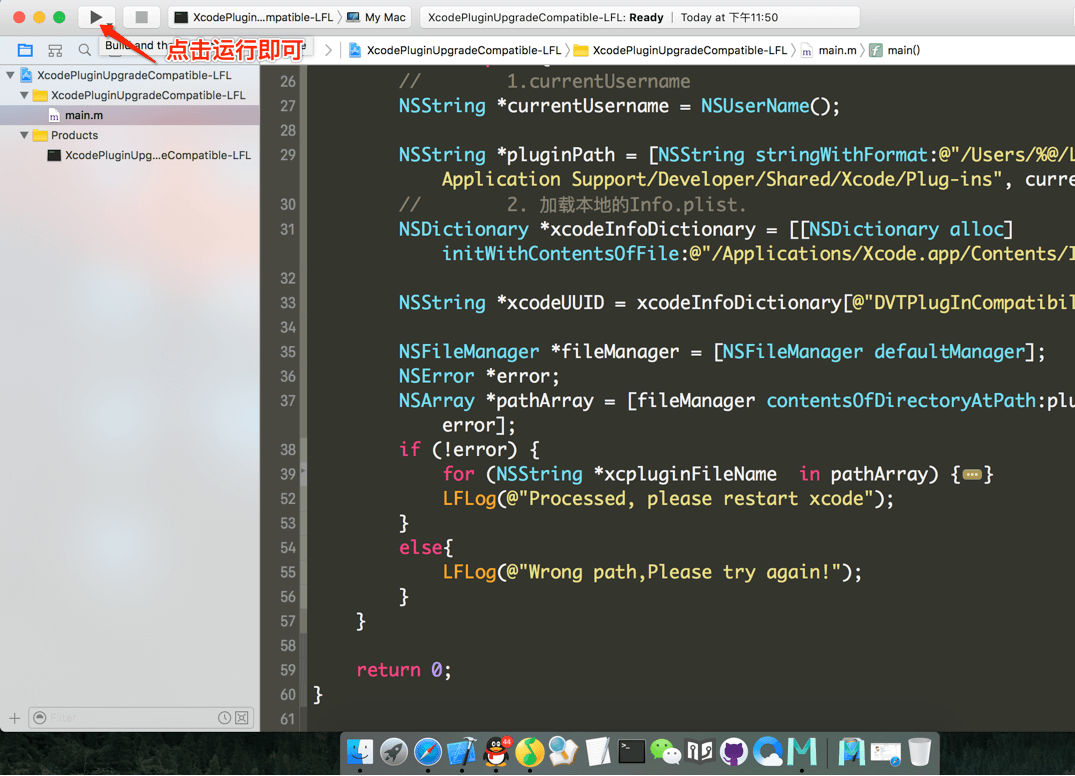The width and height of the screenshot is (1075, 776).
Task: Collapse the root project disclosure triangle
Action: [x=10, y=75]
